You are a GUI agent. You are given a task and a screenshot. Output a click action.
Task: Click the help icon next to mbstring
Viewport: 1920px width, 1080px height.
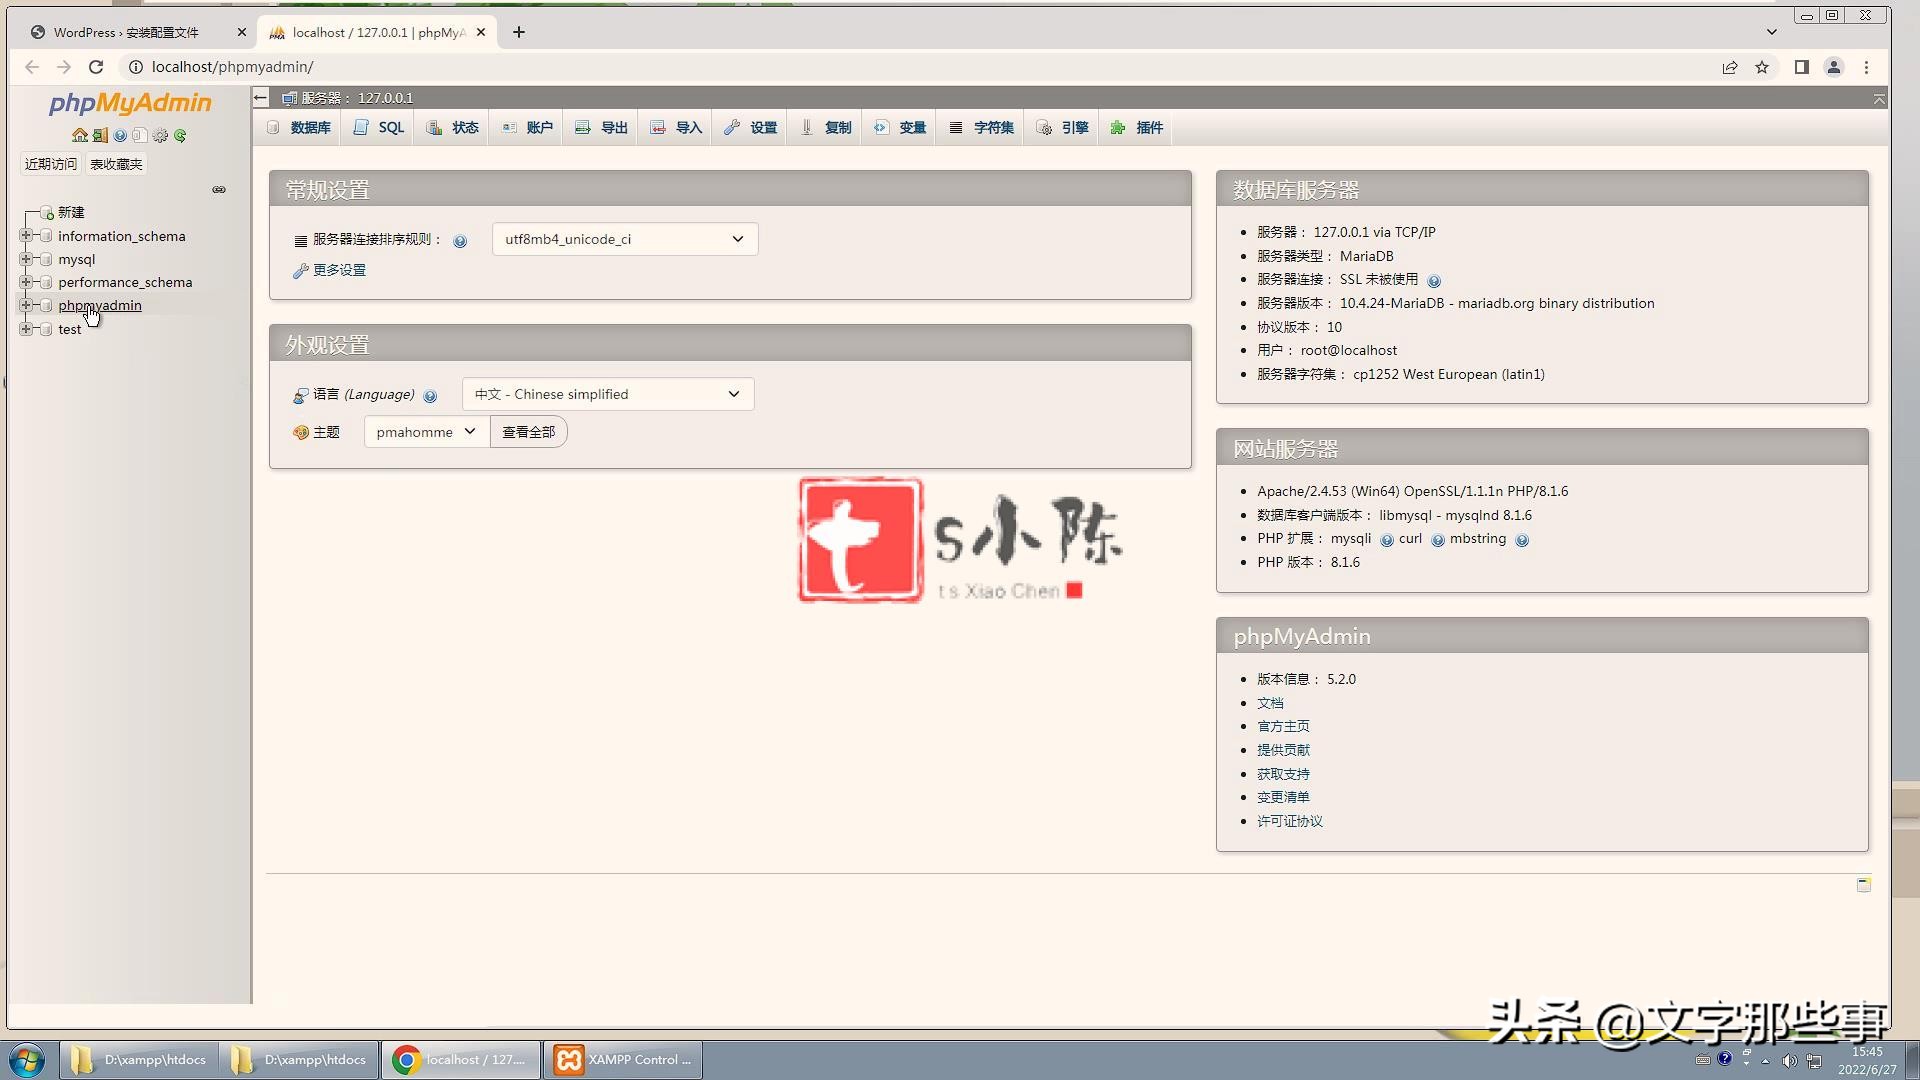[1522, 540]
